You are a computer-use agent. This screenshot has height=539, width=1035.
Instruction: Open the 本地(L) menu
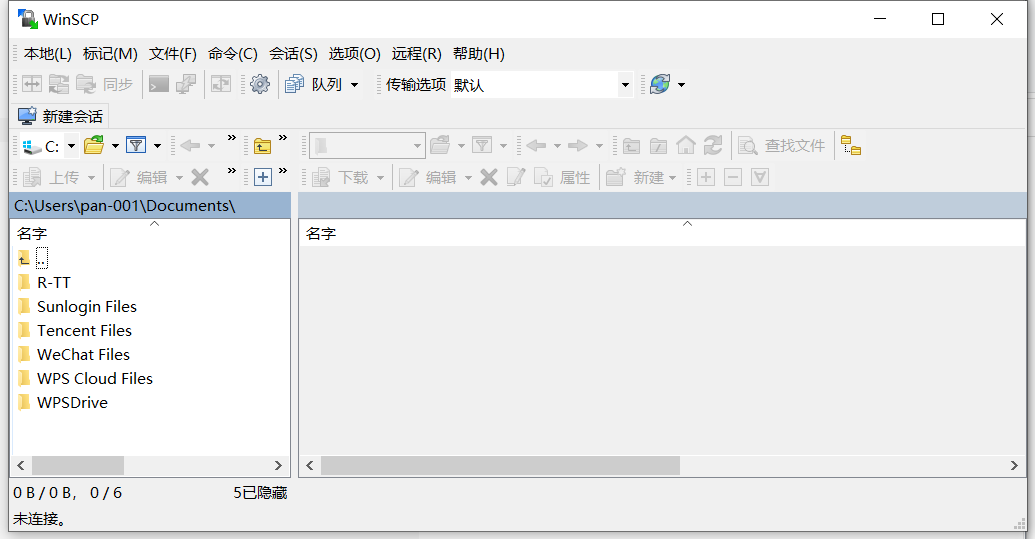(48, 53)
